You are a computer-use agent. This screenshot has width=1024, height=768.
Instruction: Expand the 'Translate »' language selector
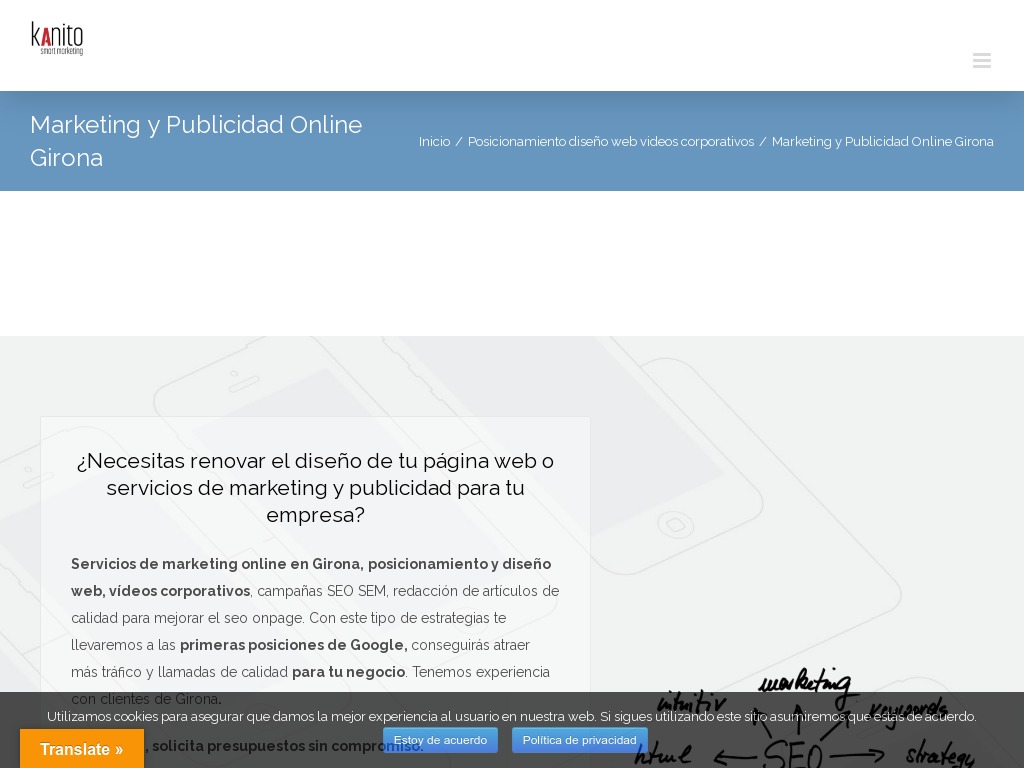click(82, 749)
